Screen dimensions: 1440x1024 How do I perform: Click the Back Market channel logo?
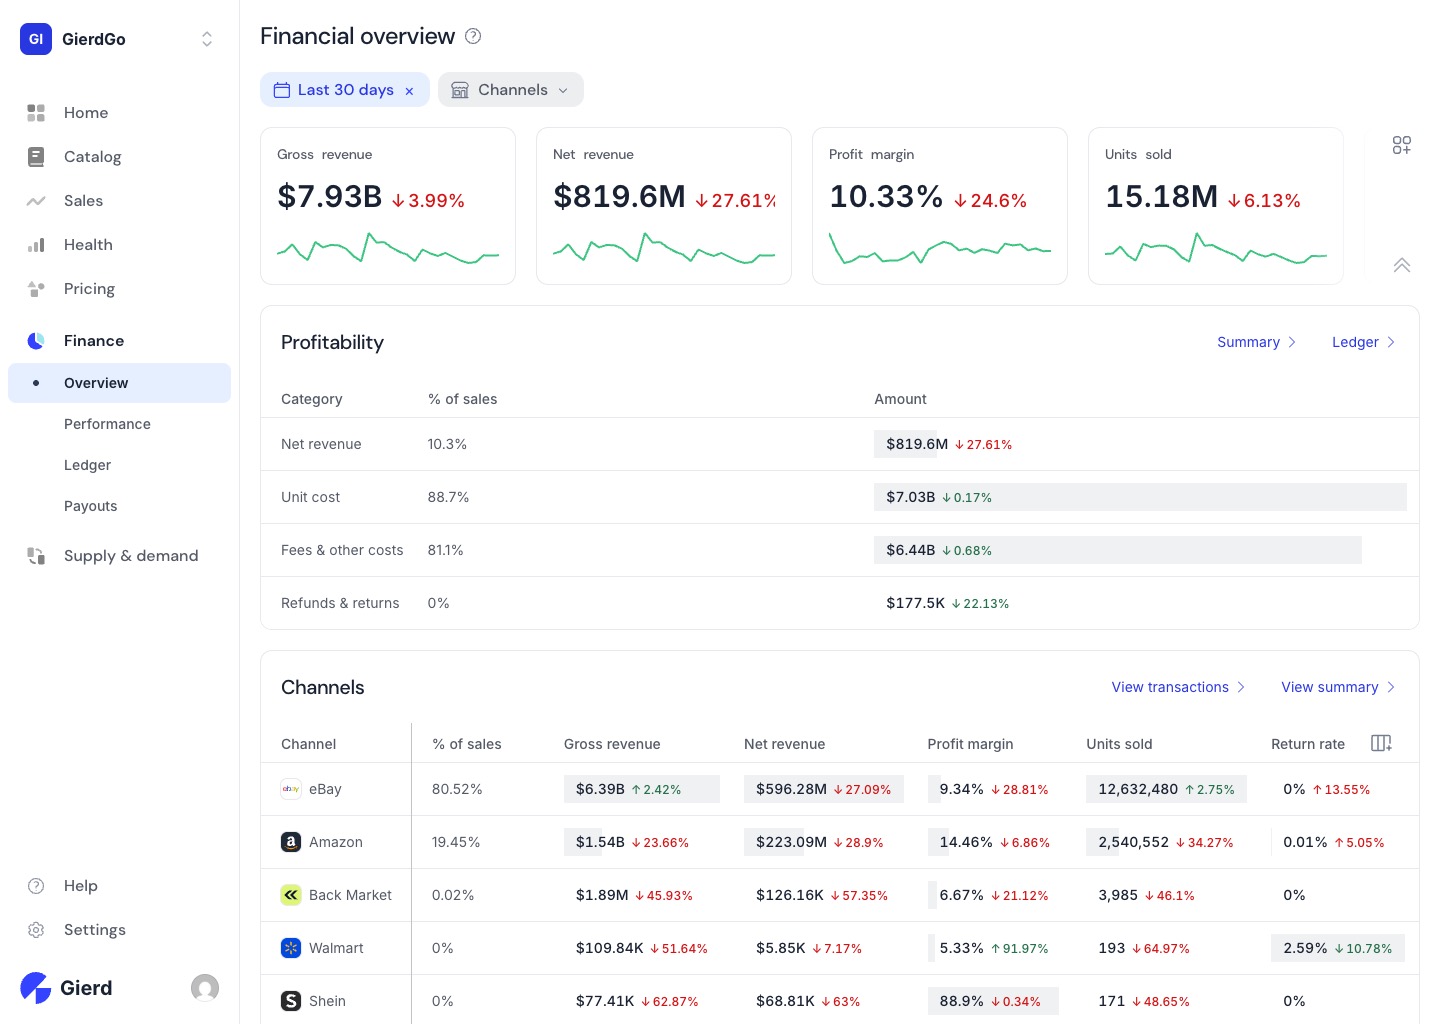(291, 895)
